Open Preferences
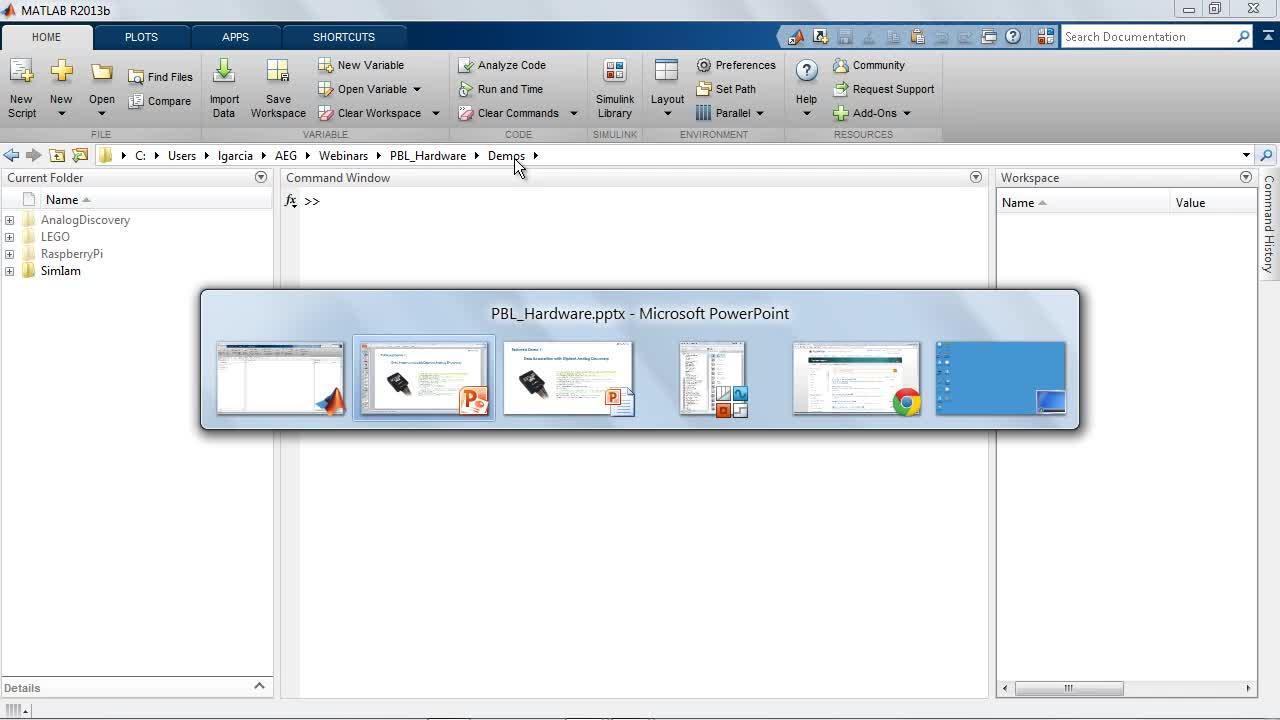The width and height of the screenshot is (1280, 720). pyautogui.click(x=736, y=65)
